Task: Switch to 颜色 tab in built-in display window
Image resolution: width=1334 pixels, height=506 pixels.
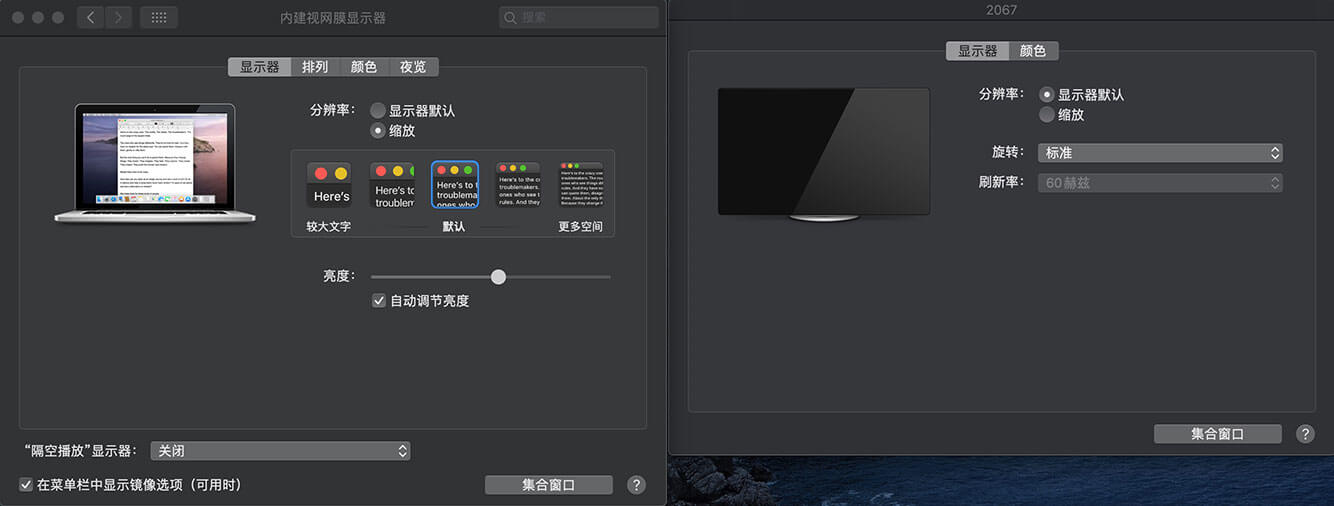Action: (x=364, y=67)
